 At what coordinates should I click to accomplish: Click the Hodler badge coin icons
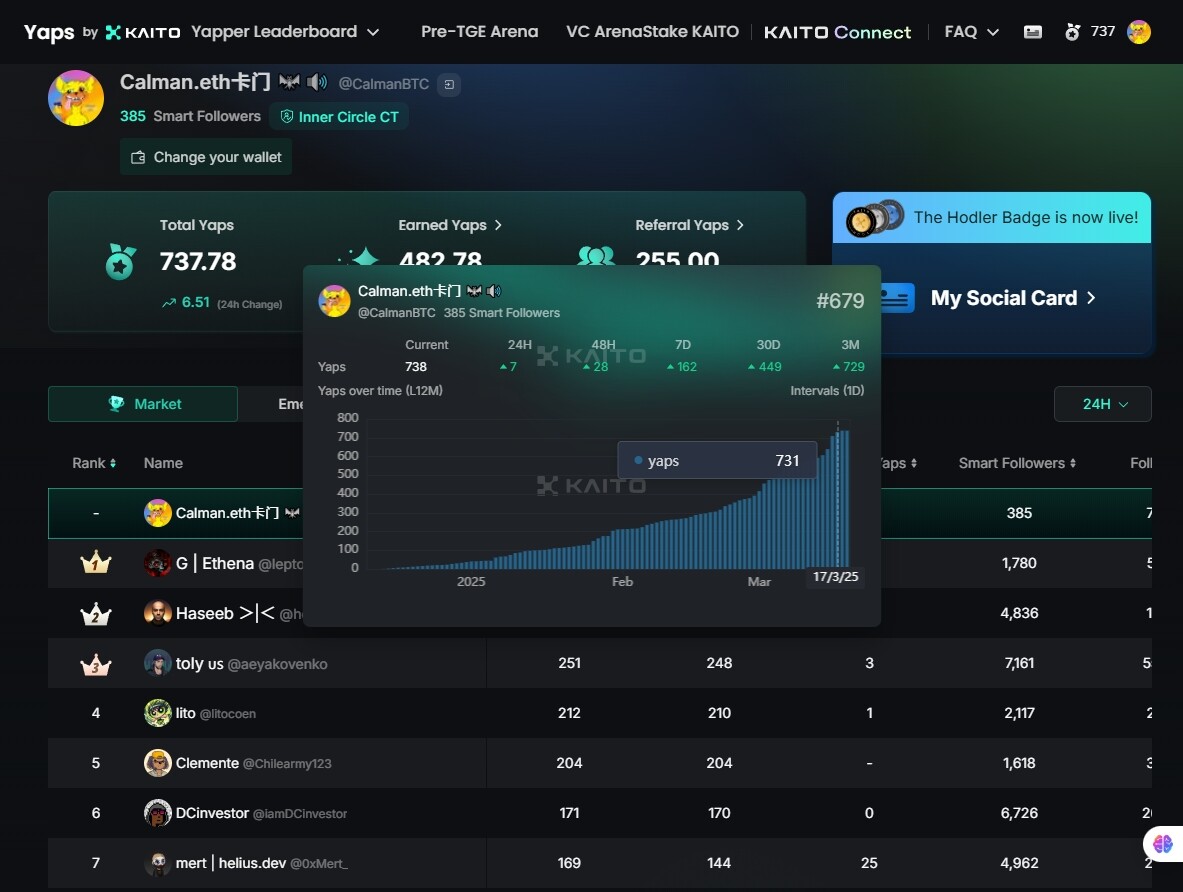tap(874, 218)
